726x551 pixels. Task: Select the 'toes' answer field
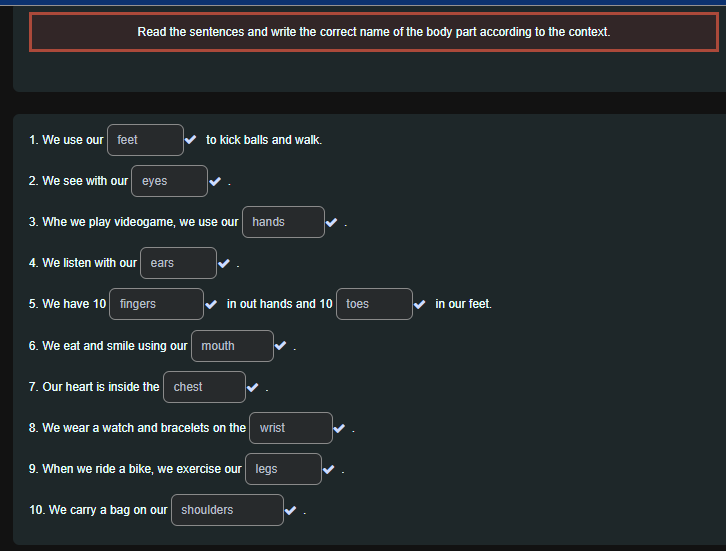click(374, 304)
